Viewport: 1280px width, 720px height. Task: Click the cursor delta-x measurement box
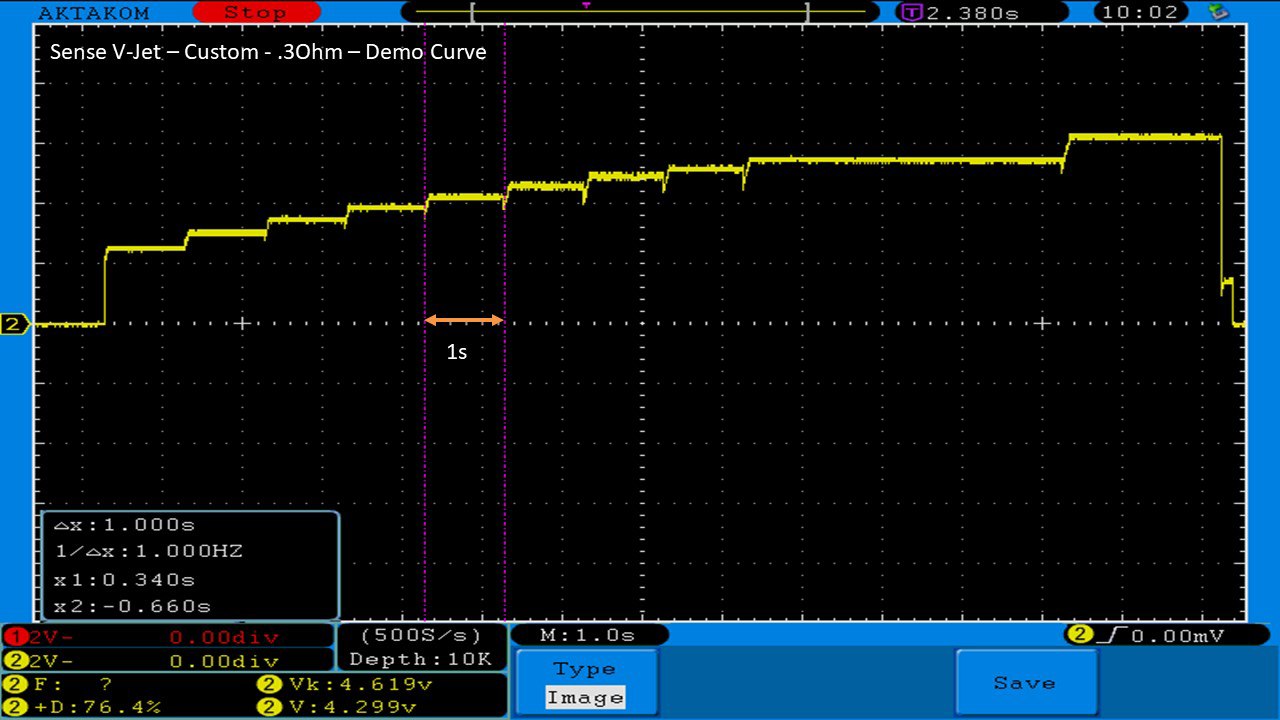(190, 565)
